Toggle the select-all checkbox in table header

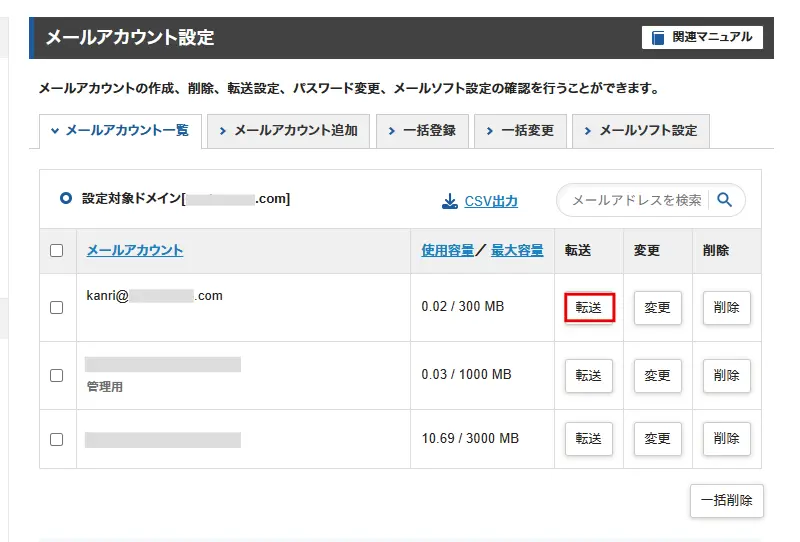57,251
